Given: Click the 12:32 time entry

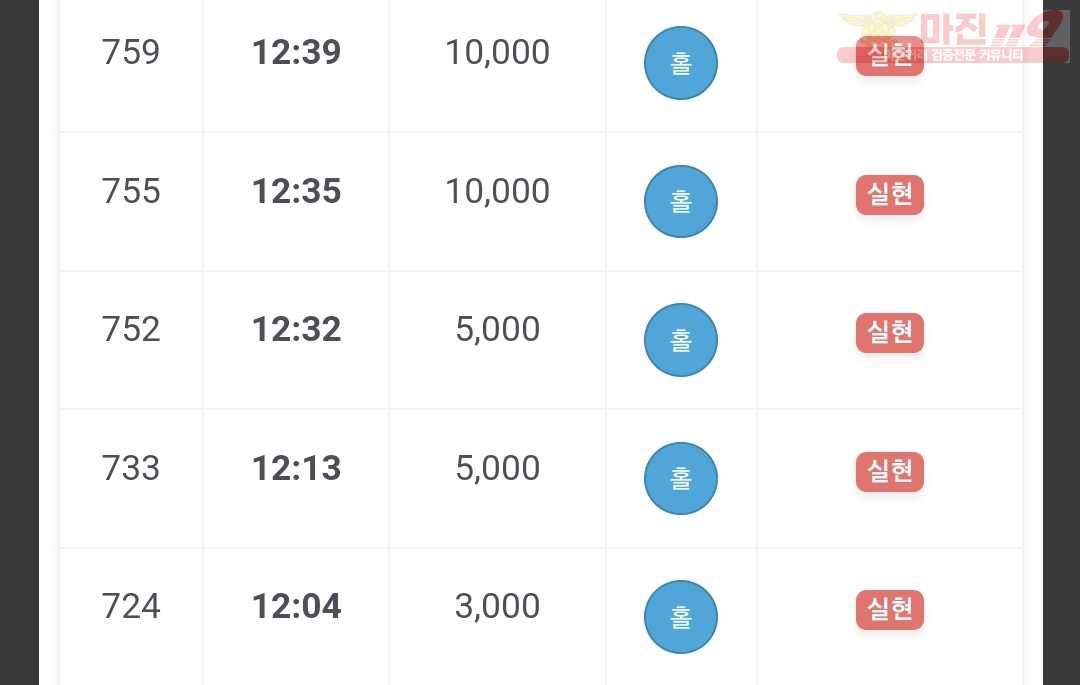Looking at the screenshot, I should click(297, 329).
